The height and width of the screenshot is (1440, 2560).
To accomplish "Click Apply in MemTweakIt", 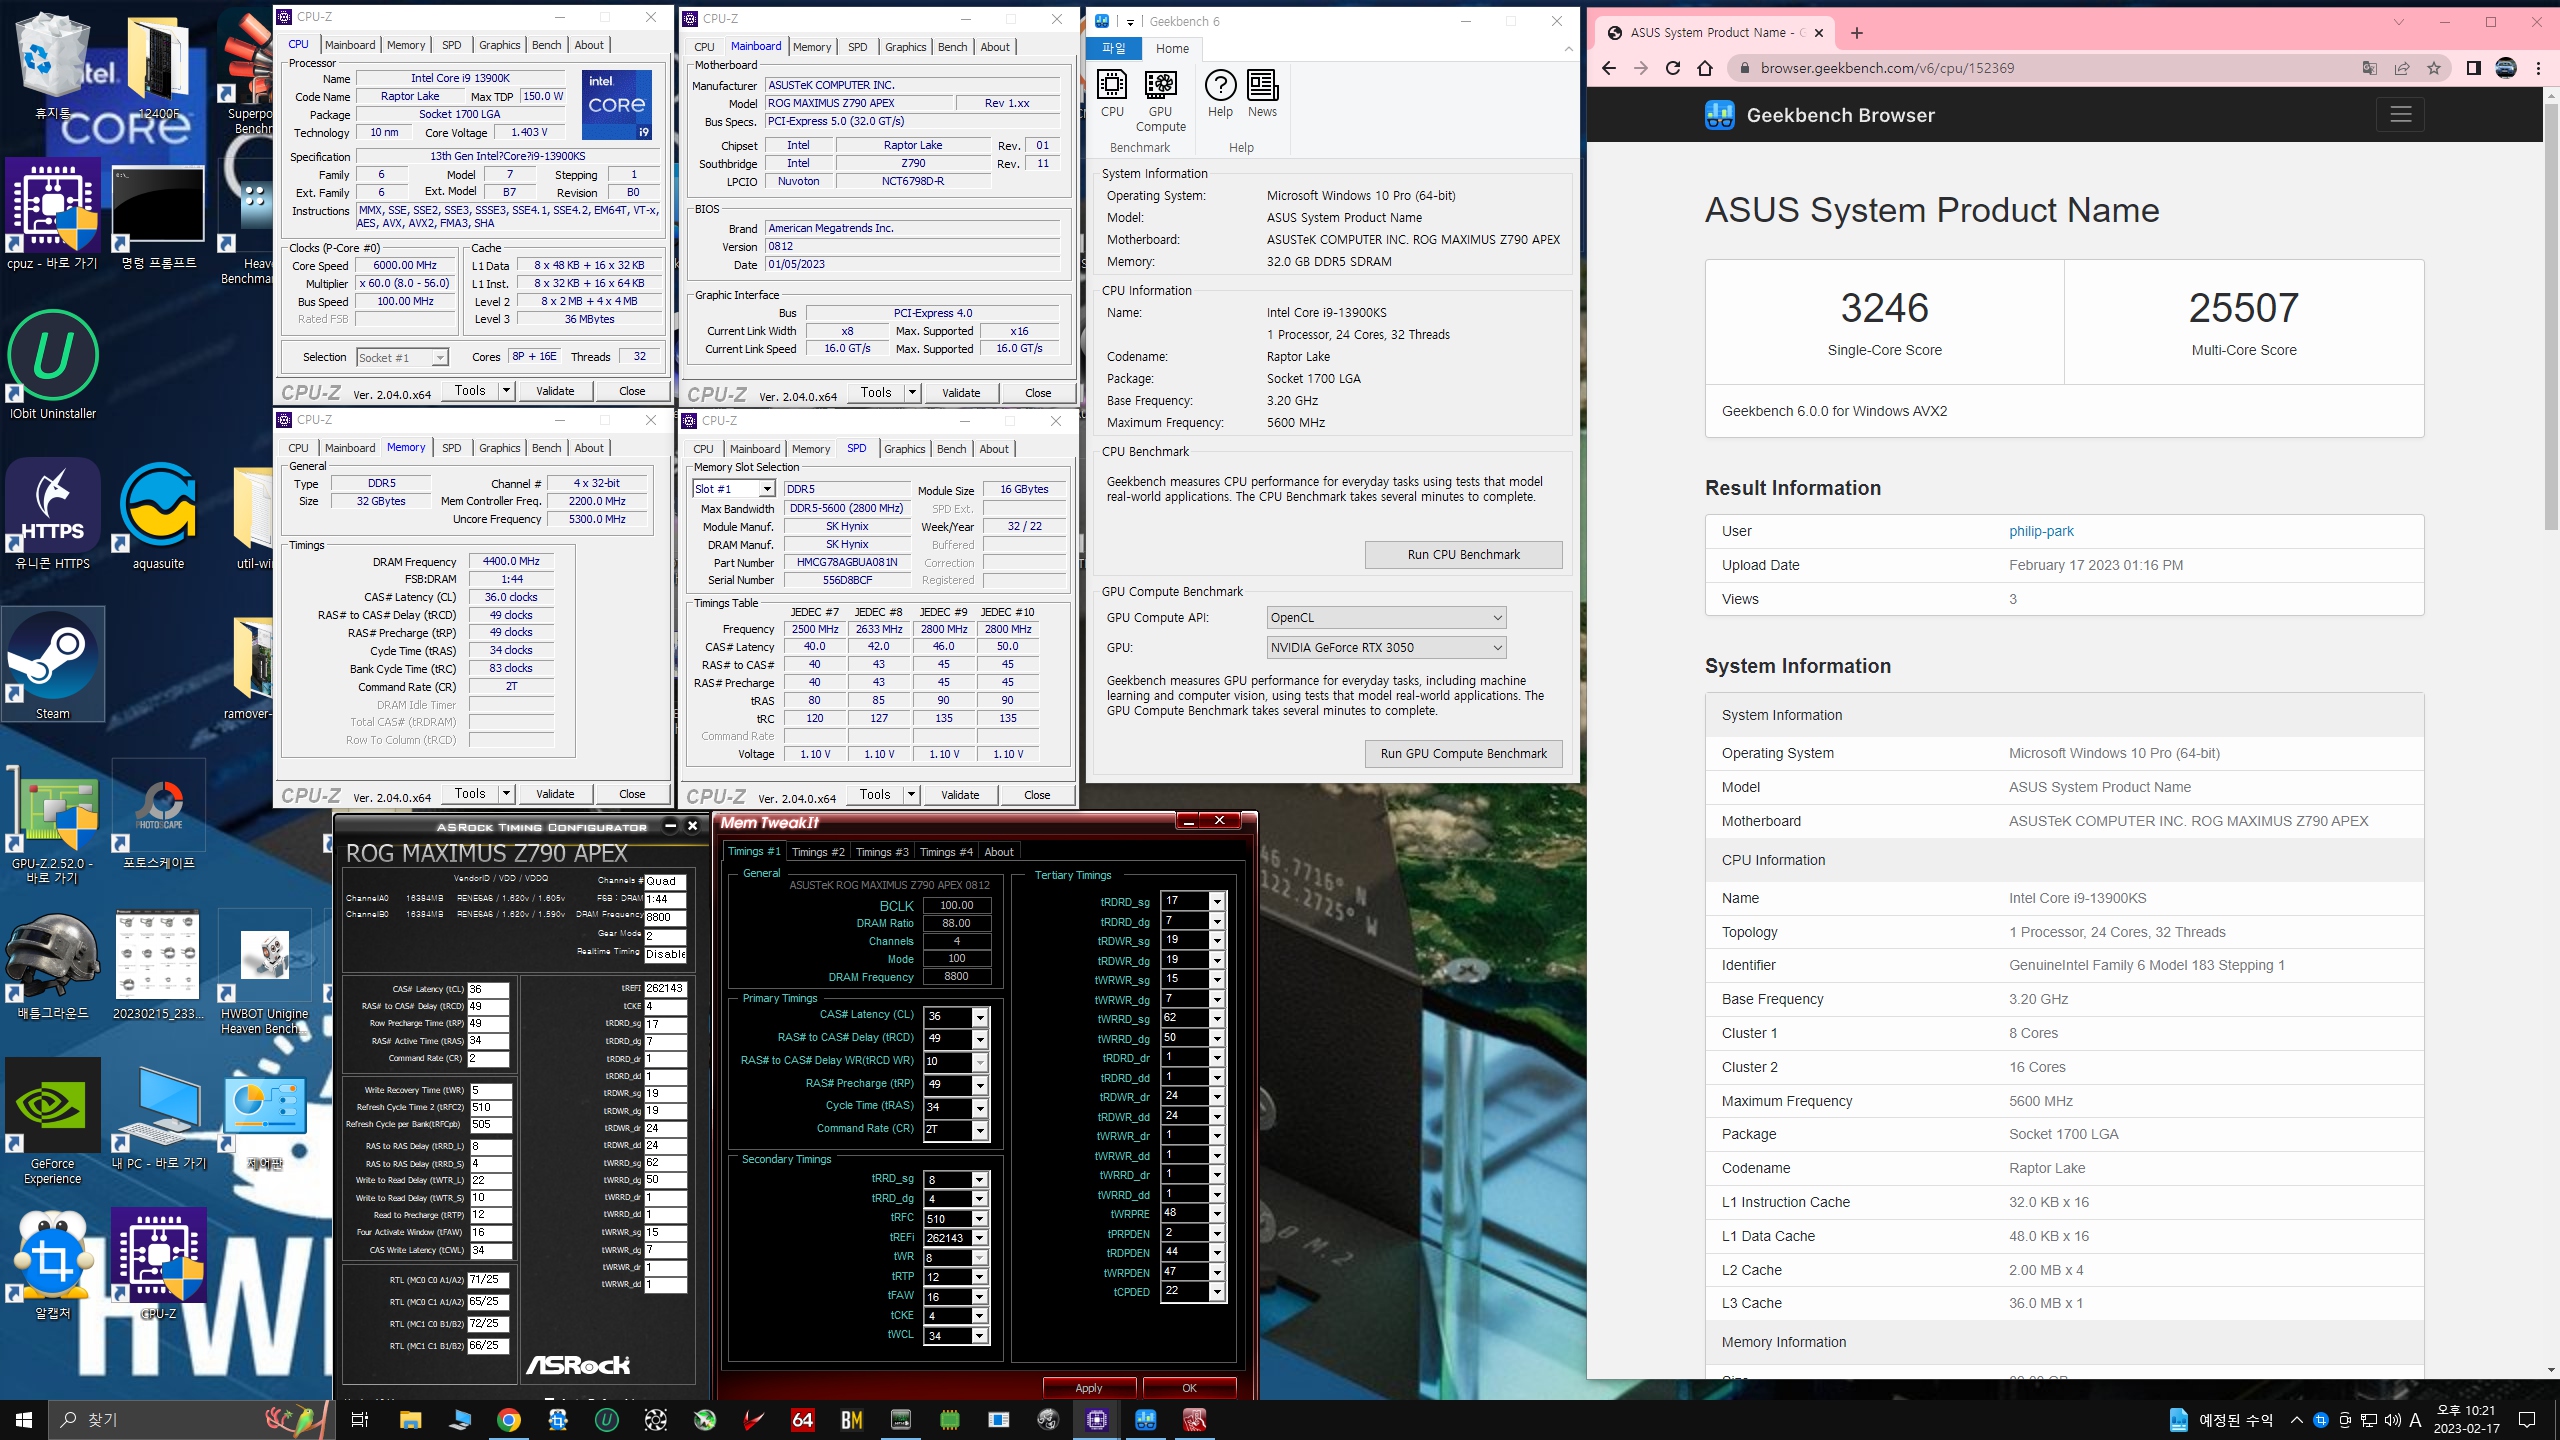I will coord(1089,1388).
